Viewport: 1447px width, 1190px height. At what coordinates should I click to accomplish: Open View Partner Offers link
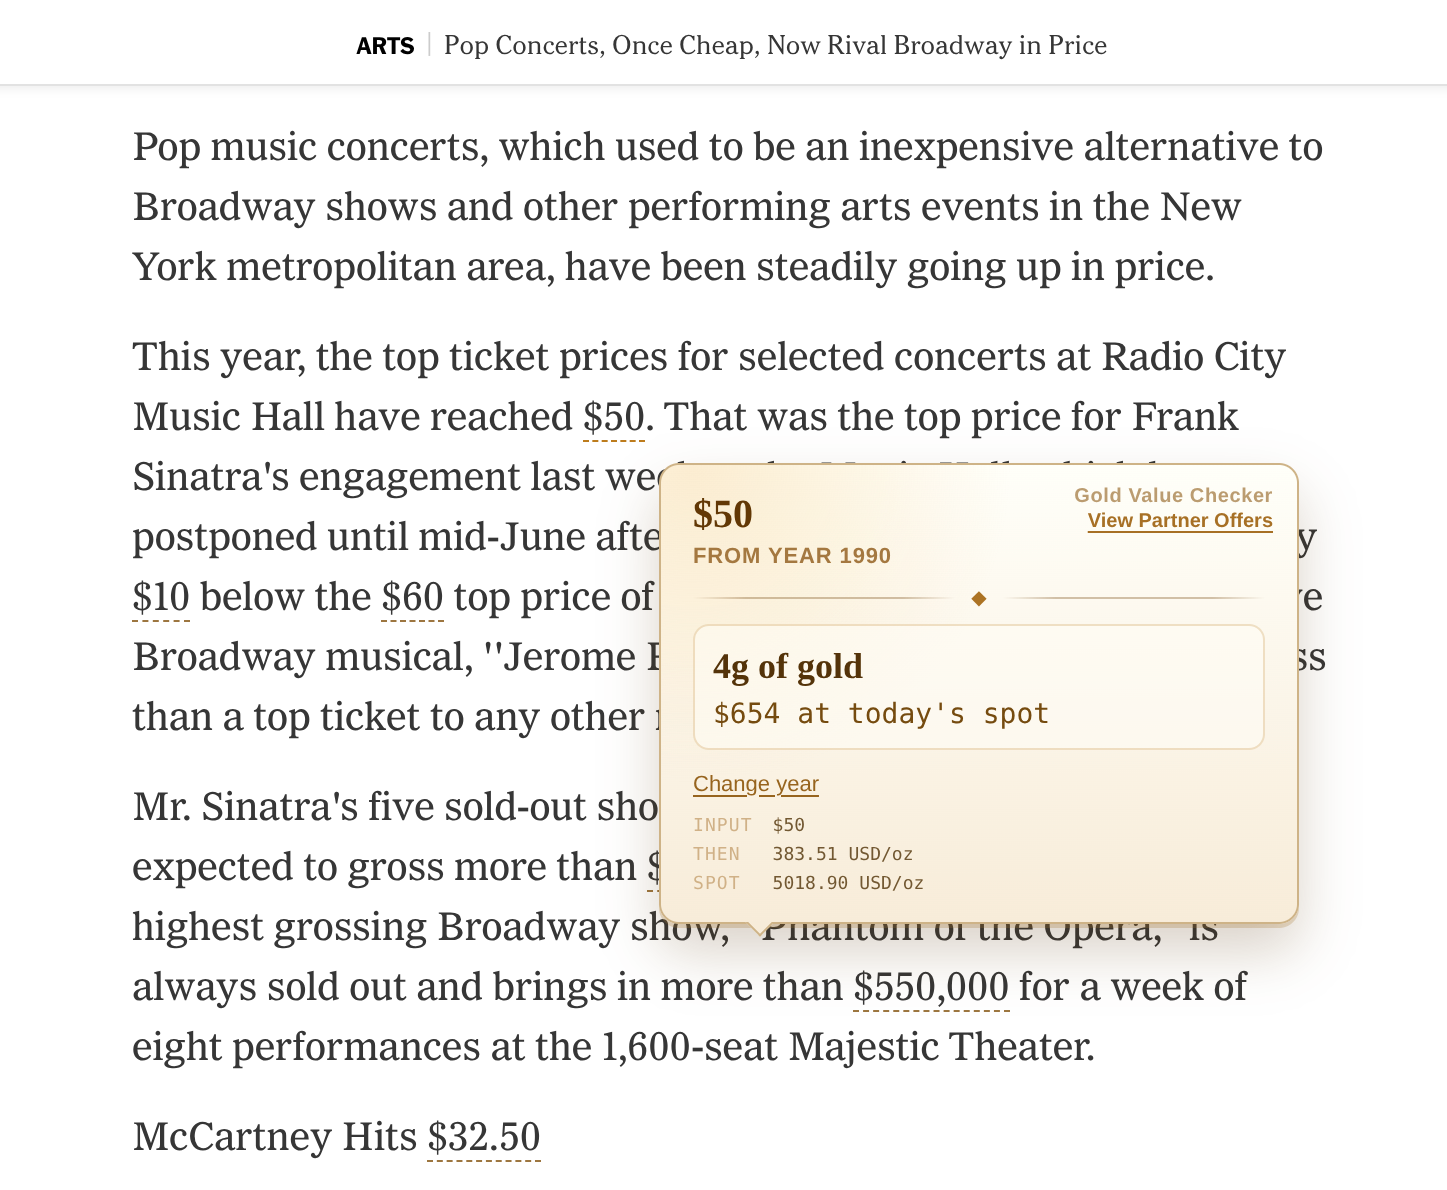coord(1179,520)
